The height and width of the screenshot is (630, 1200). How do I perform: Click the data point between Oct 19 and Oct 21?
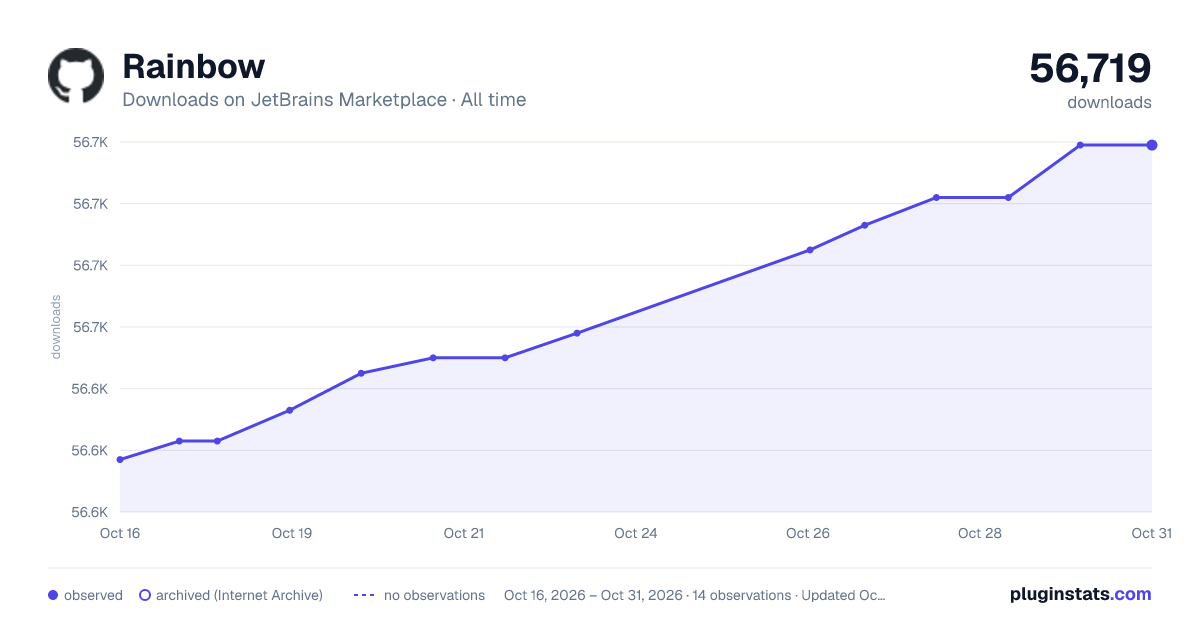(x=361, y=373)
